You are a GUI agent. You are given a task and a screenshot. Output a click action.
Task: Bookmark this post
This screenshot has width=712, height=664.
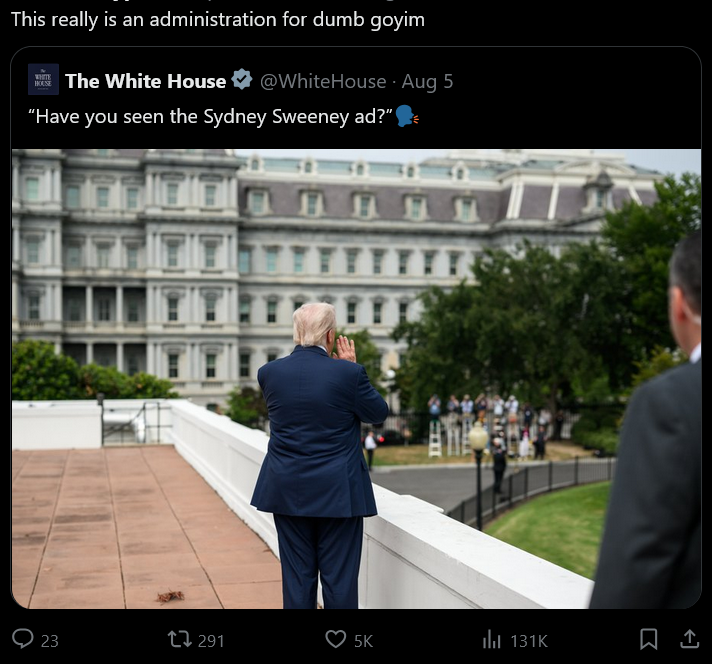(648, 639)
